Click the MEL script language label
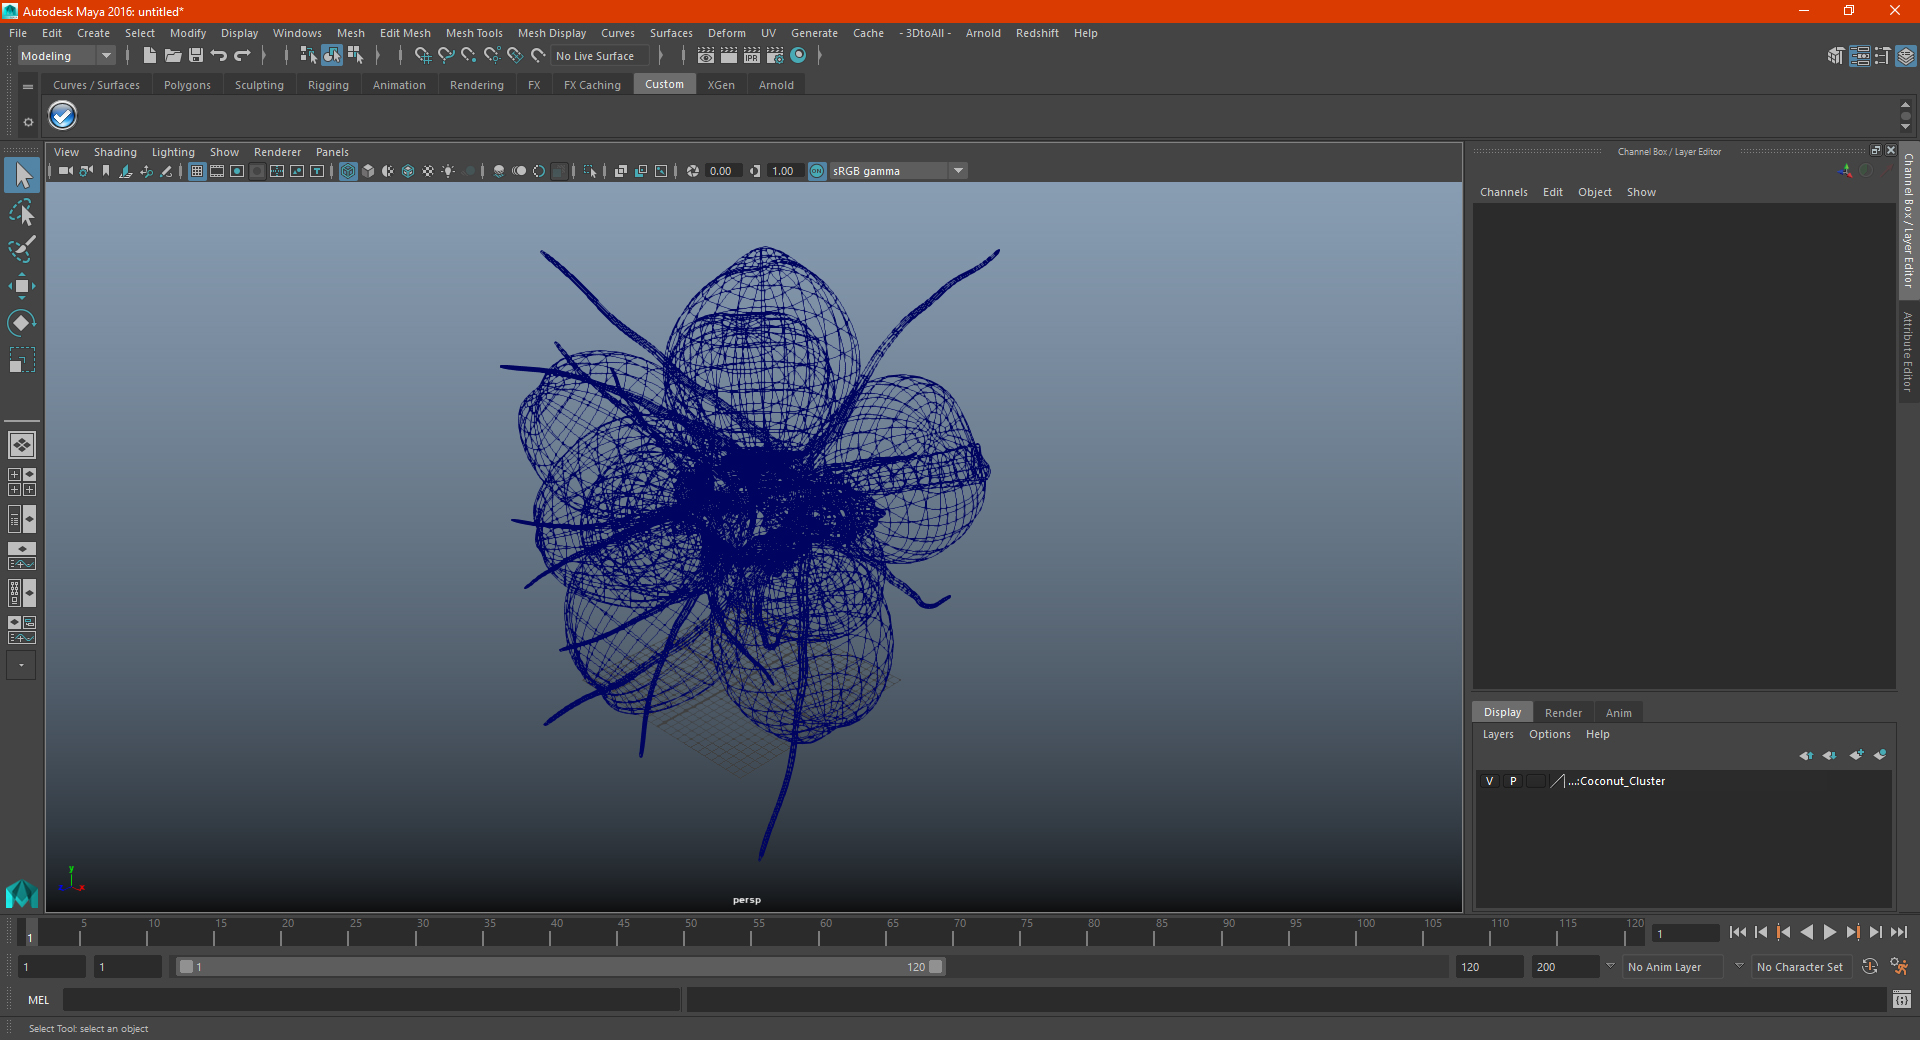 tap(39, 1000)
